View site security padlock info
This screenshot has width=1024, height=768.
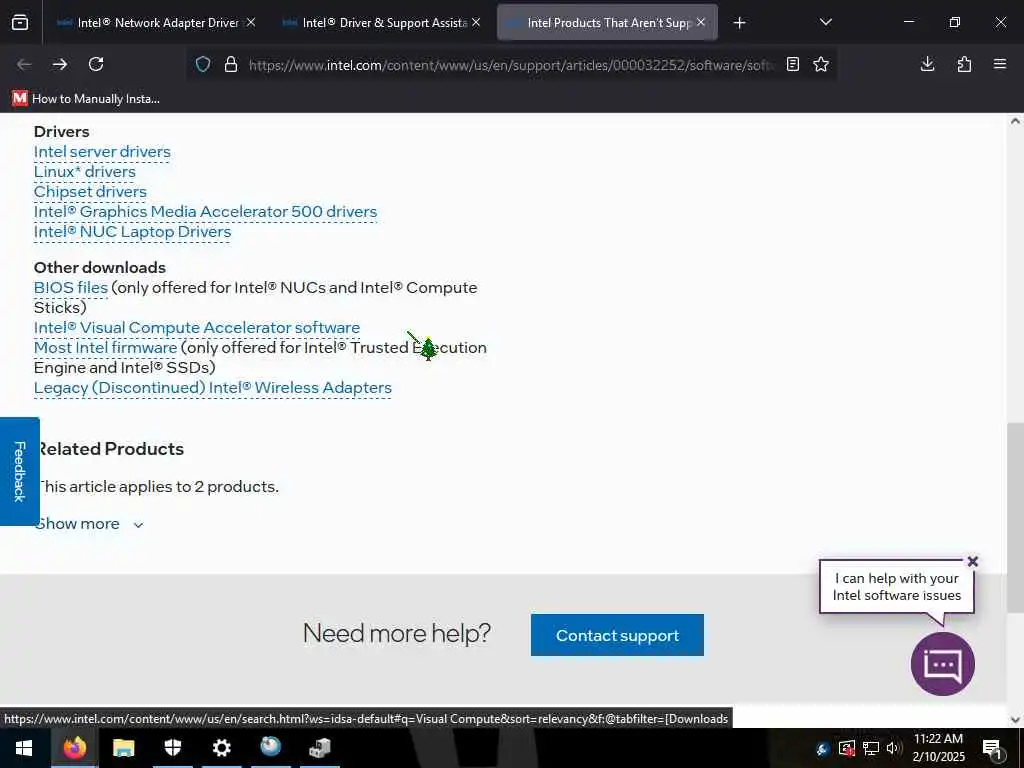tap(231, 64)
